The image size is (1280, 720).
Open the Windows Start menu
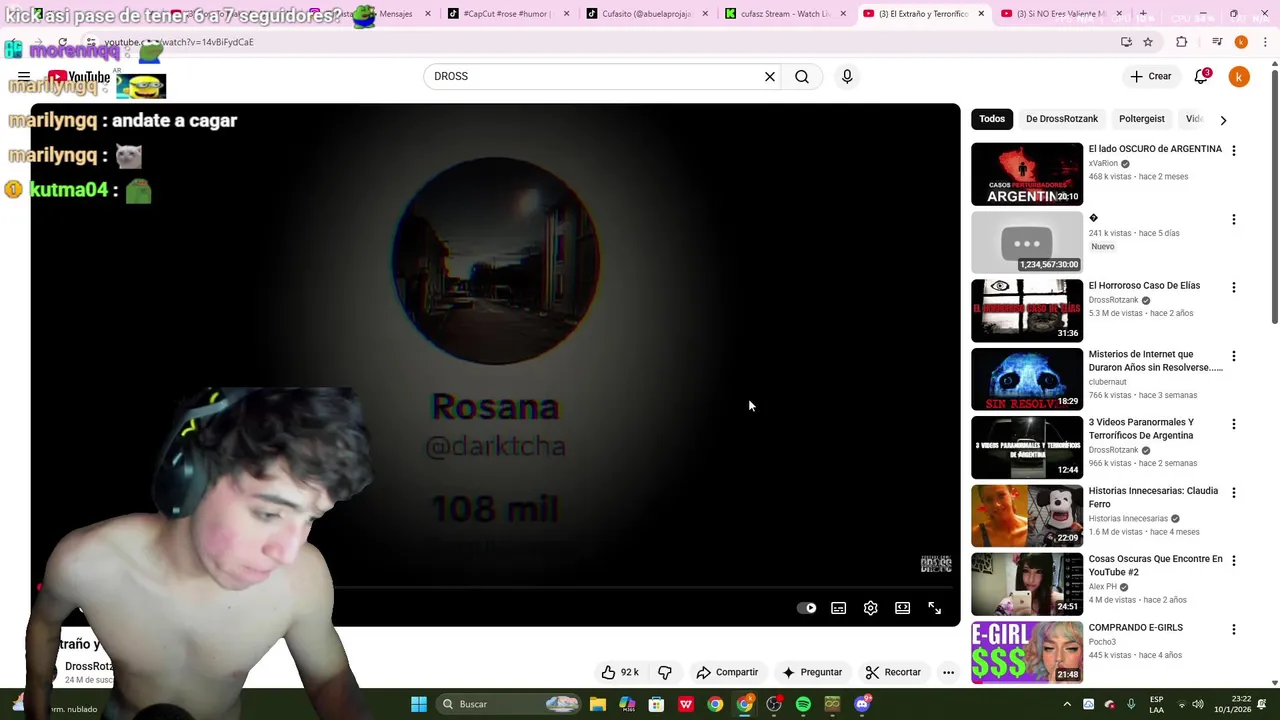coord(419,704)
